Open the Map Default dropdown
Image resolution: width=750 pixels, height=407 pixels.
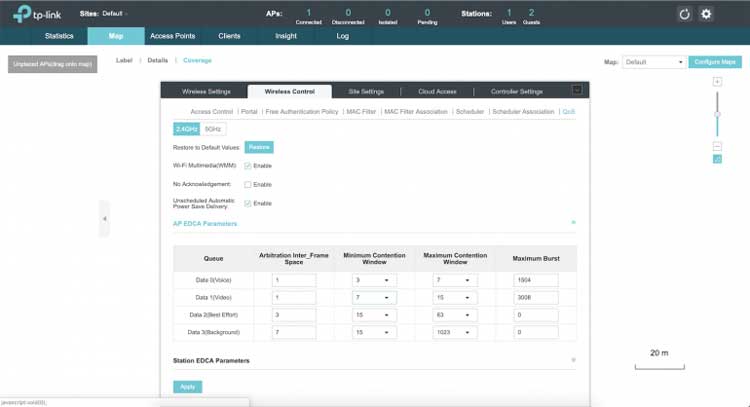coord(653,62)
